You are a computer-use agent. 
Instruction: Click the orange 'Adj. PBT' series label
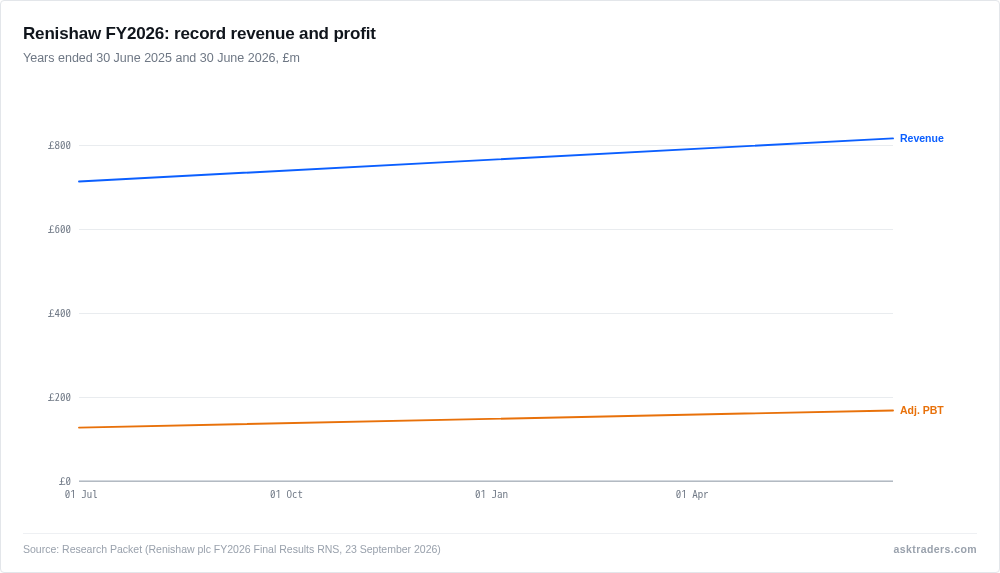(x=922, y=410)
